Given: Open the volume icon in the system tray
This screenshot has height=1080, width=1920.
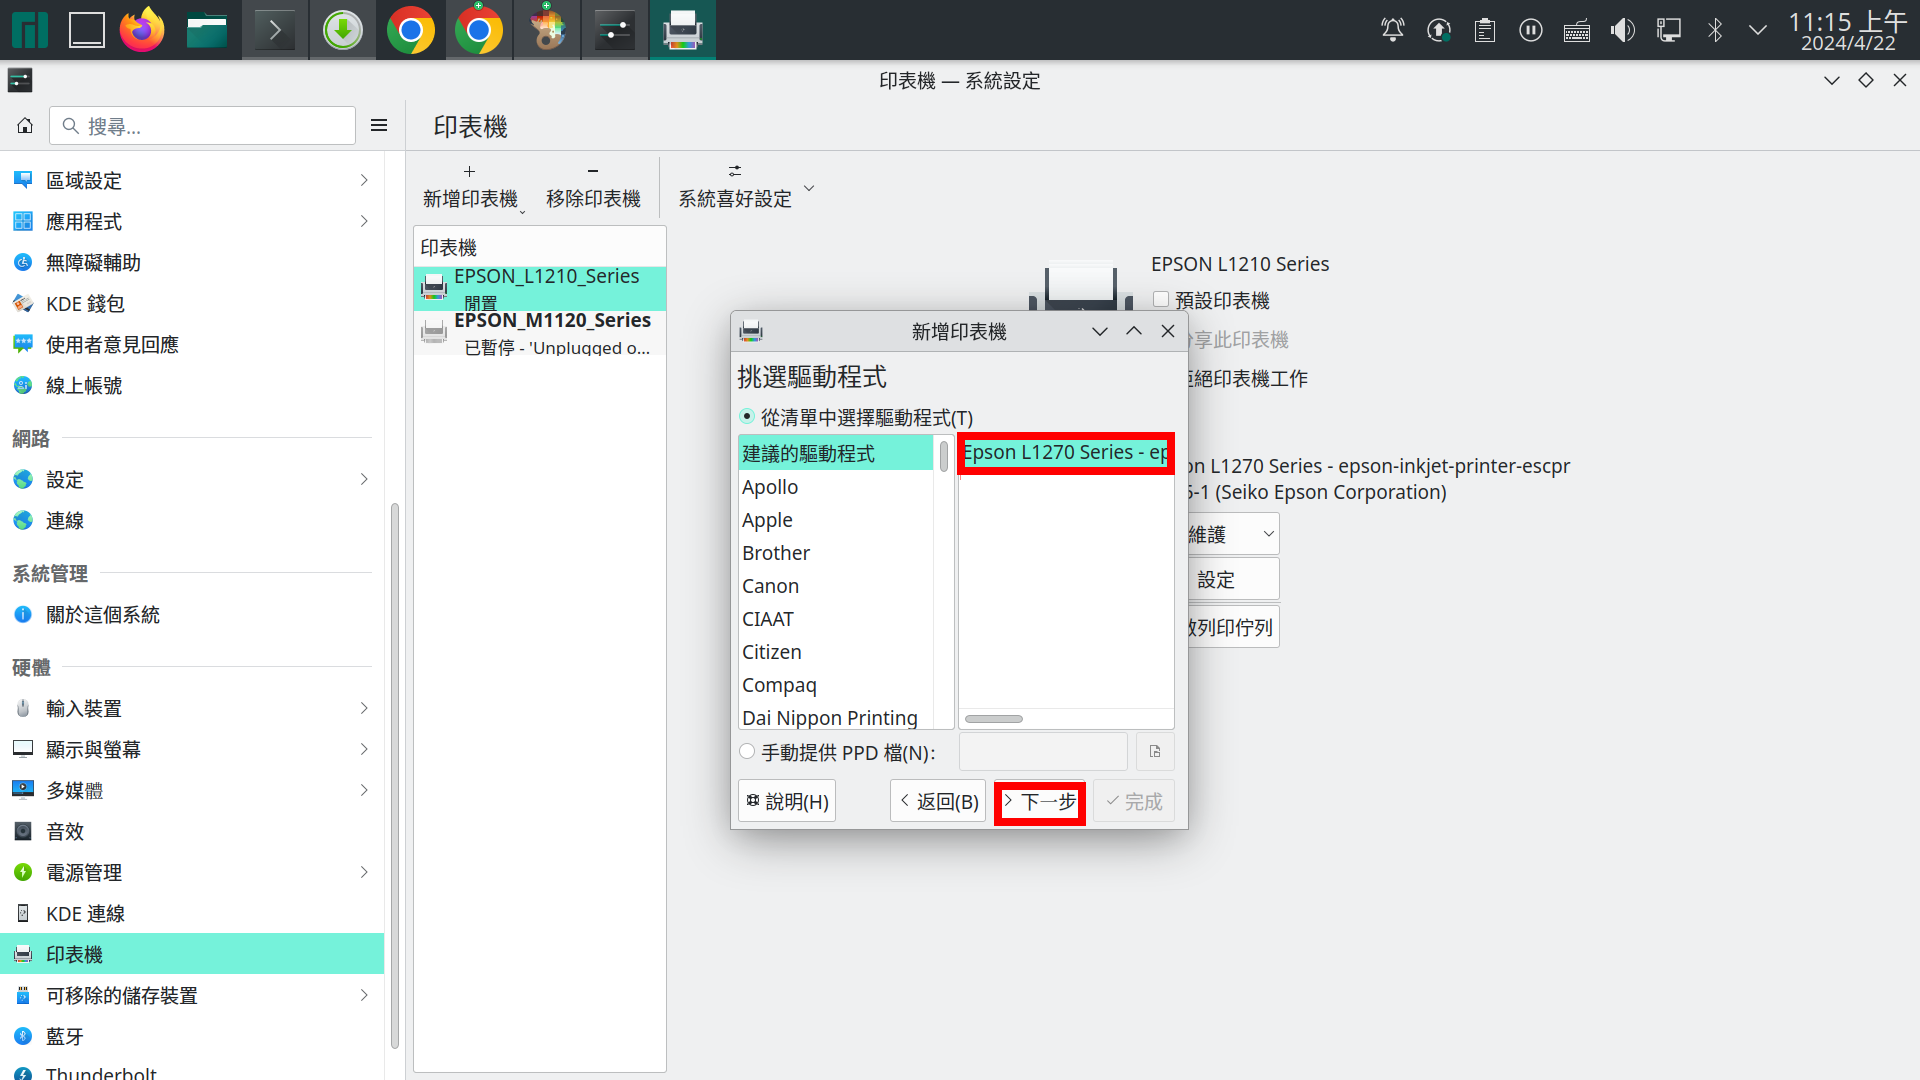Looking at the screenshot, I should tap(1622, 30).
